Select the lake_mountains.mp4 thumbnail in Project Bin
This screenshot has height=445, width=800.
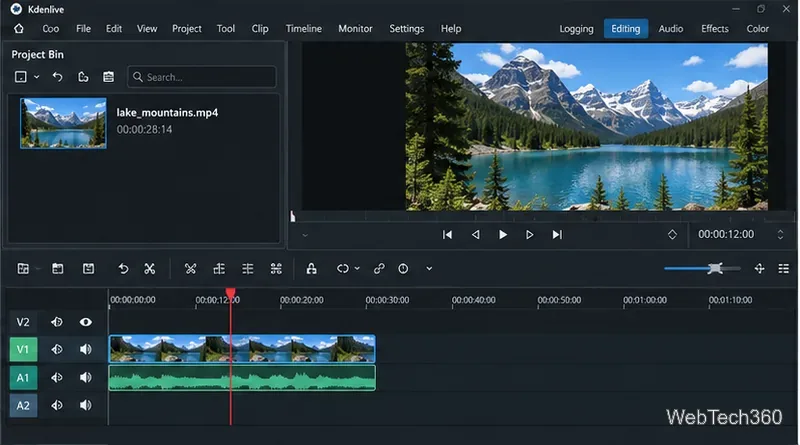coord(63,123)
